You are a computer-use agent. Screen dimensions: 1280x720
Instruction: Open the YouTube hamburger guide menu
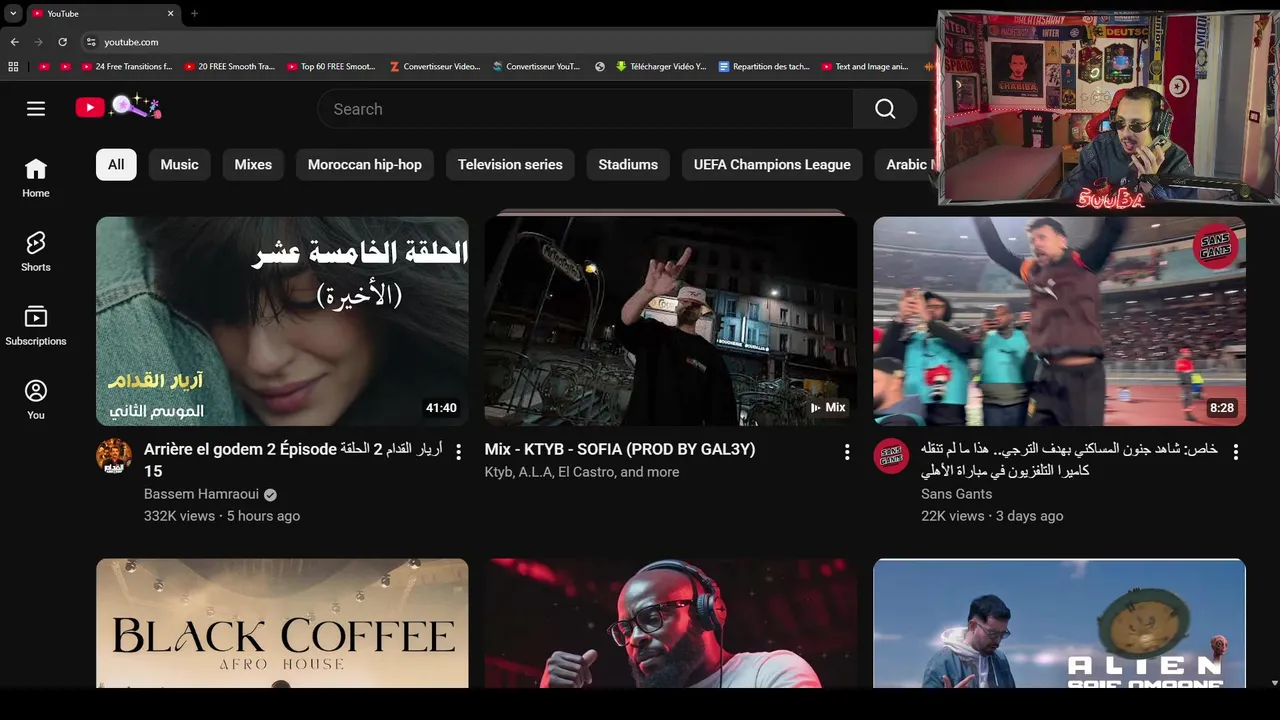tap(36, 109)
